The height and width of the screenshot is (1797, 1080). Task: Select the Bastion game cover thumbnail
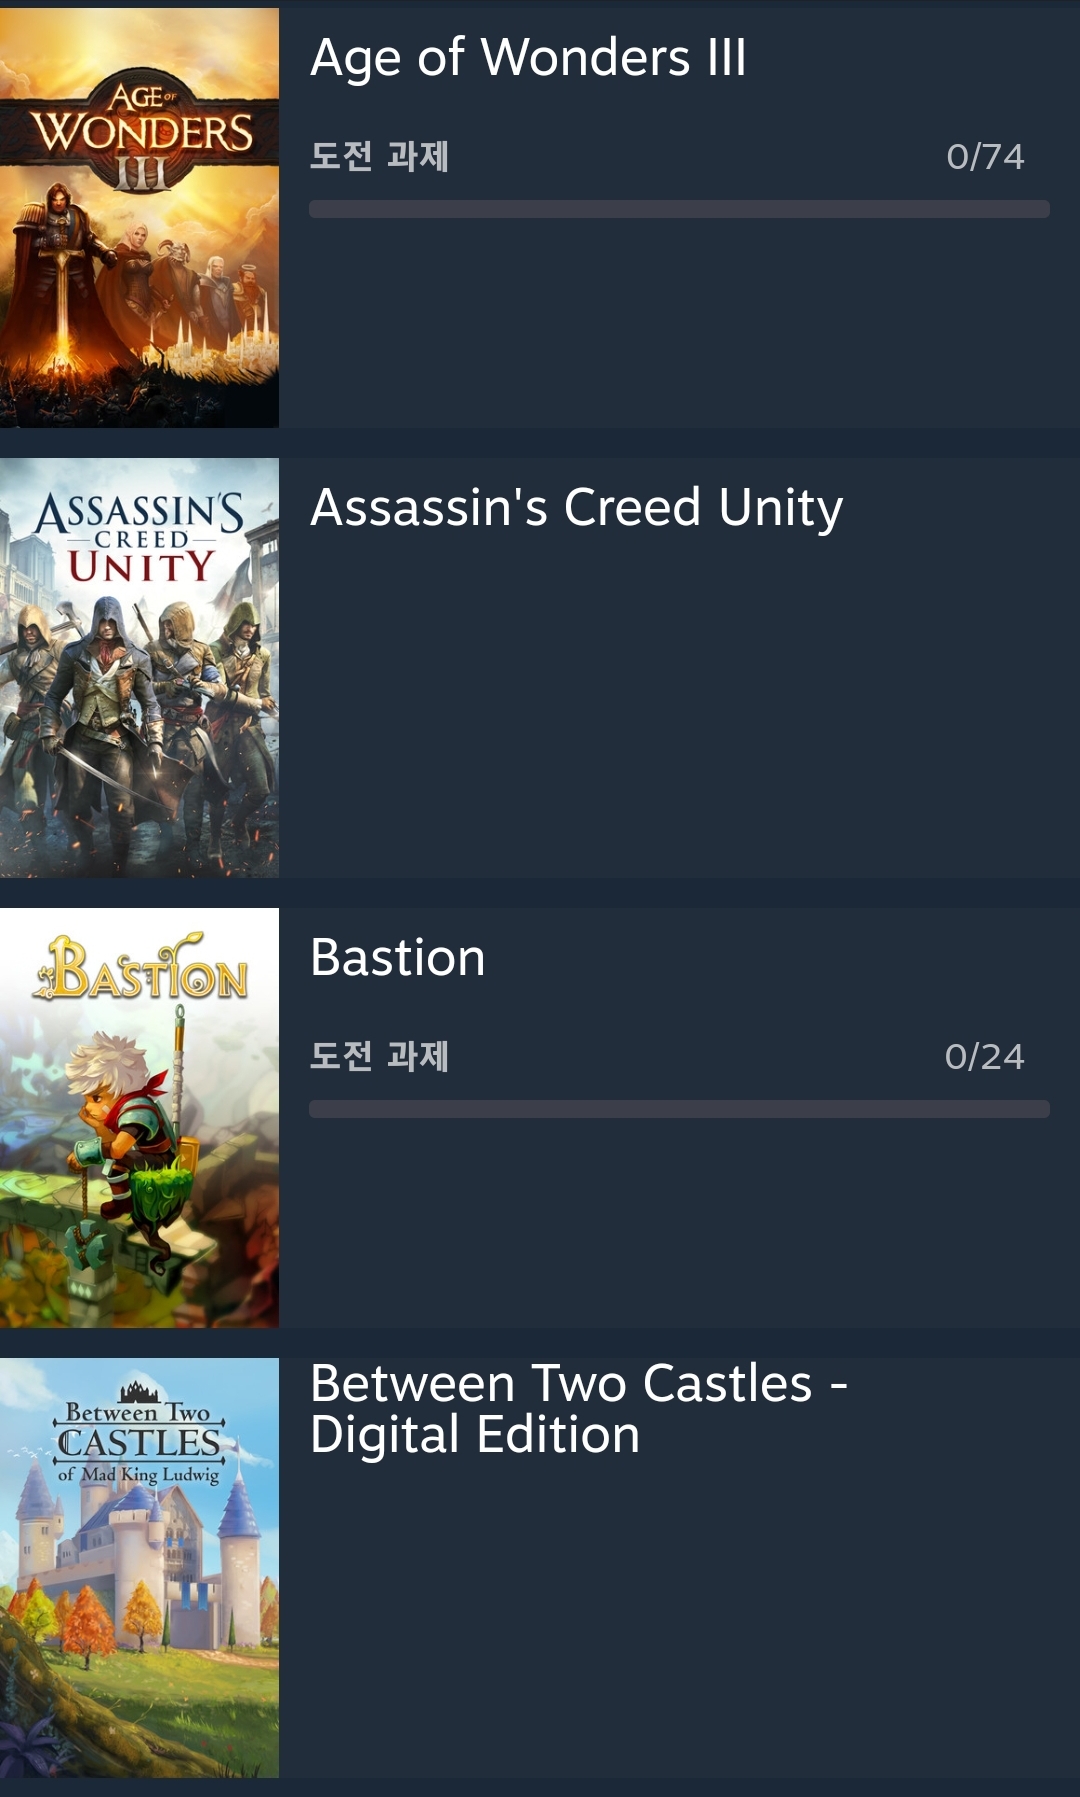click(x=139, y=1118)
